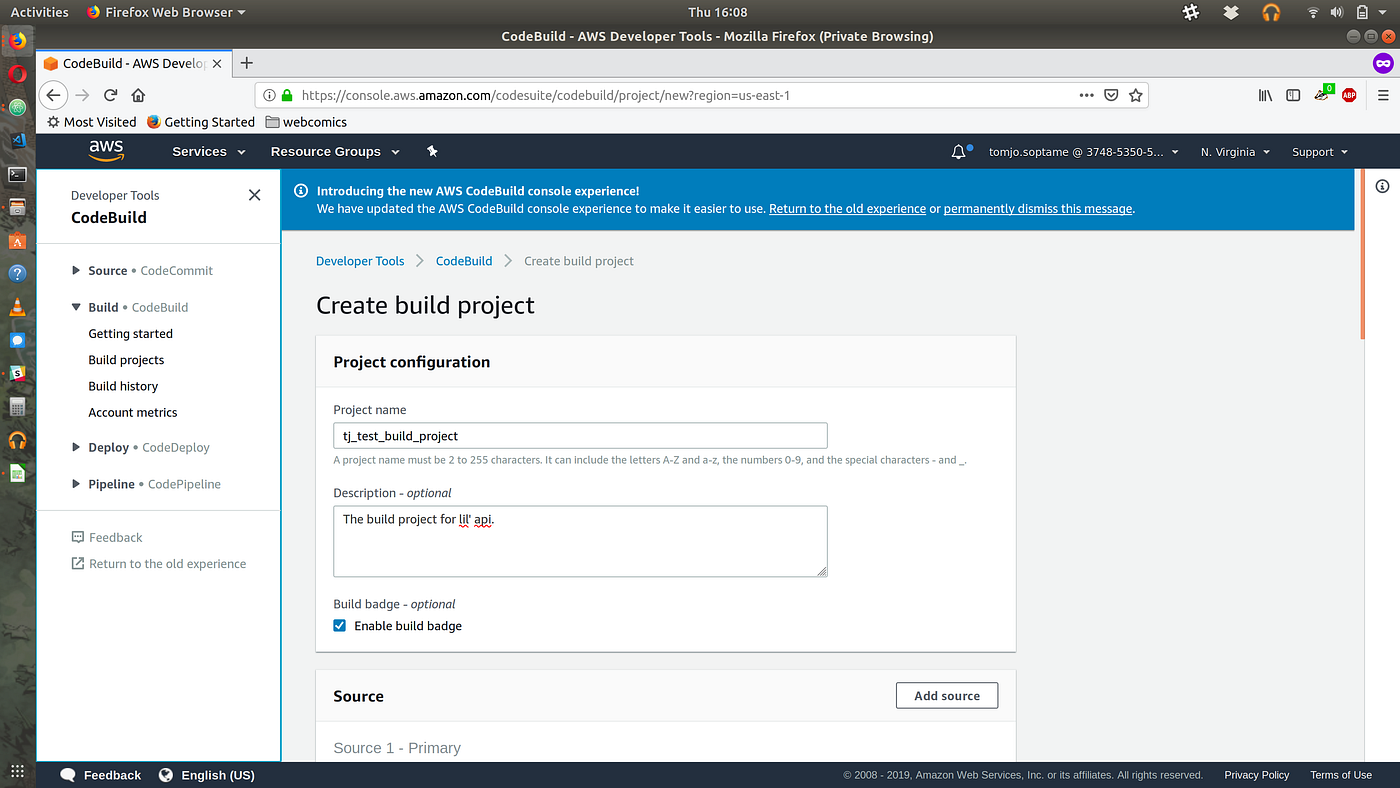Uncheck the Enable build badge checkbox

[339, 625]
